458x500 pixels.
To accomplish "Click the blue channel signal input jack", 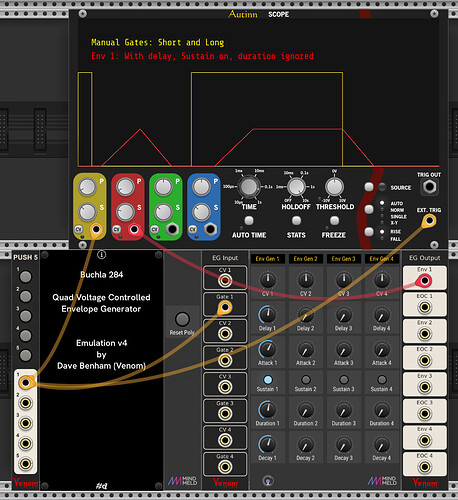I will tap(210, 229).
